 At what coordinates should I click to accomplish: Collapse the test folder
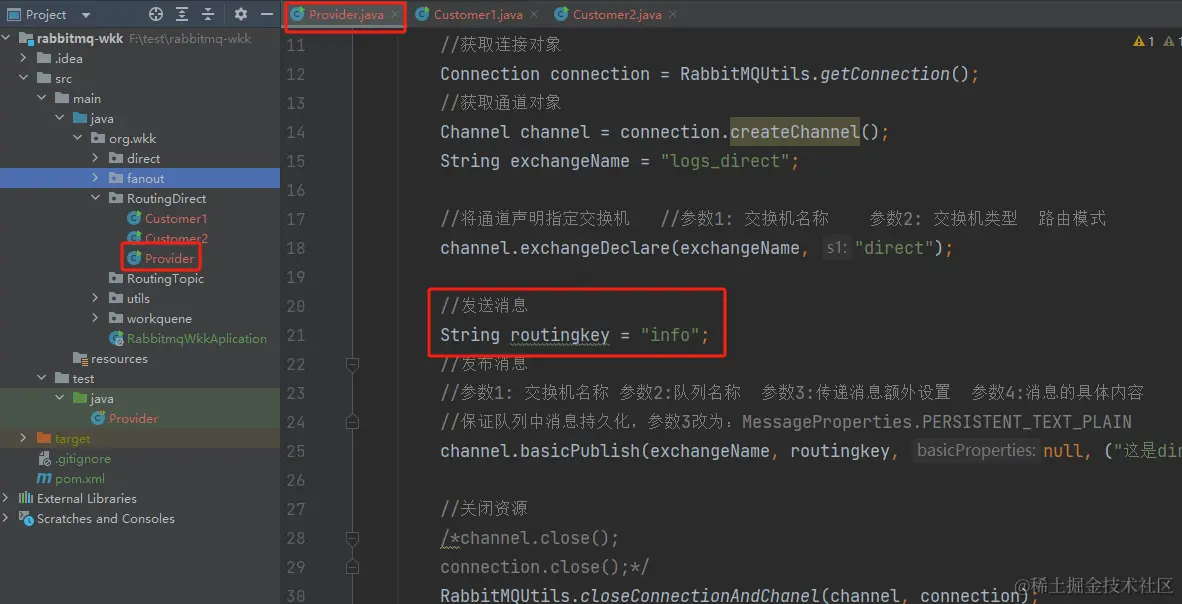click(x=41, y=379)
